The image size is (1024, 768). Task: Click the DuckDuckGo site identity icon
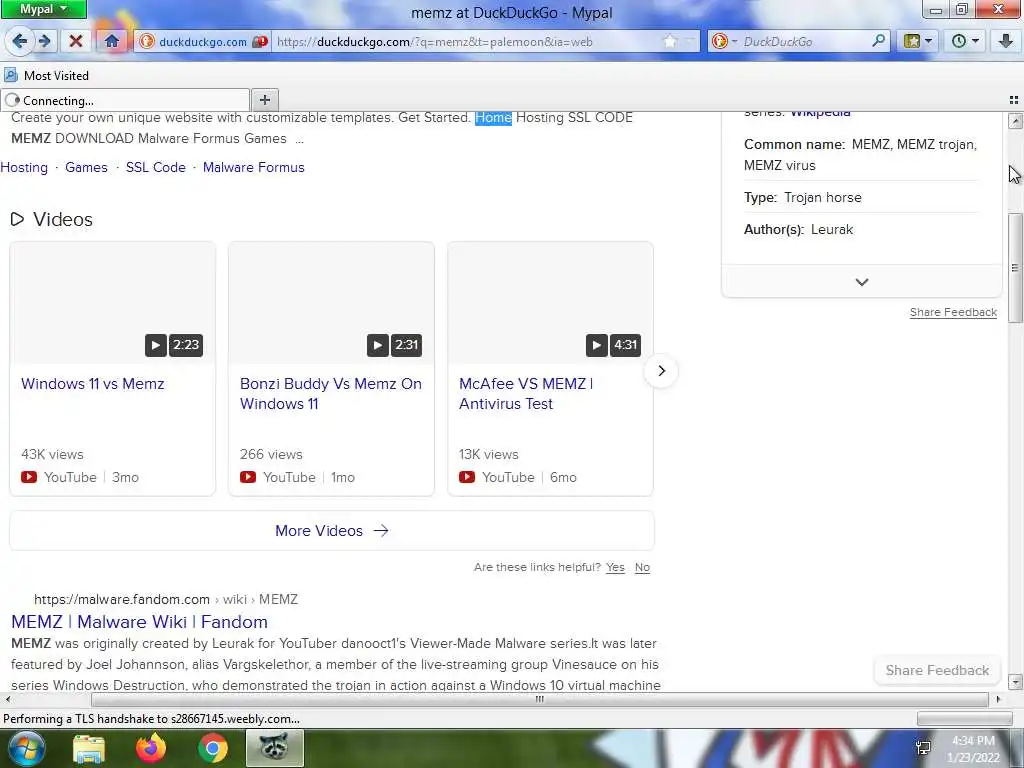click(x=147, y=41)
